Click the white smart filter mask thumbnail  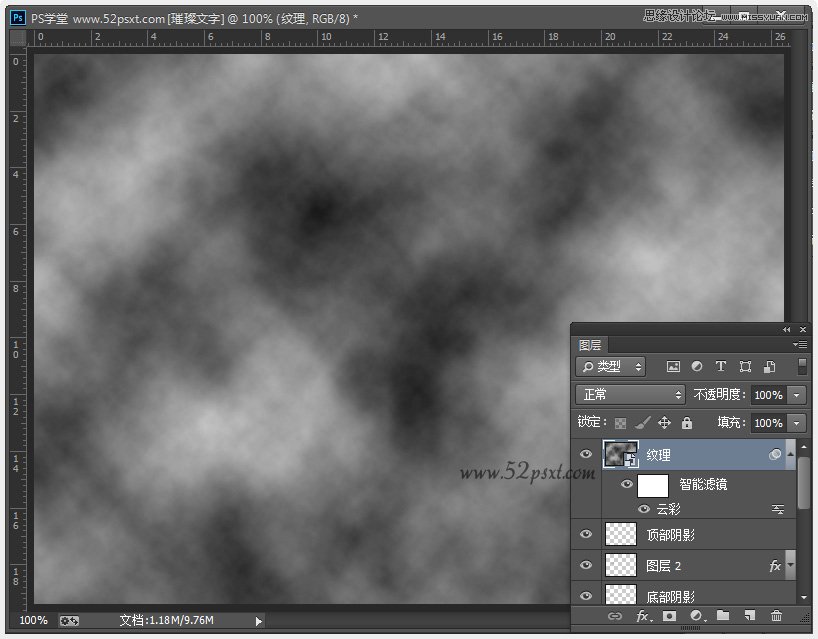[653, 486]
